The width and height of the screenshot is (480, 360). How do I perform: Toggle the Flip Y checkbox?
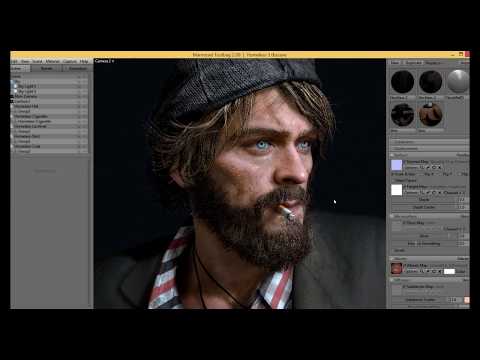[x=447, y=174]
